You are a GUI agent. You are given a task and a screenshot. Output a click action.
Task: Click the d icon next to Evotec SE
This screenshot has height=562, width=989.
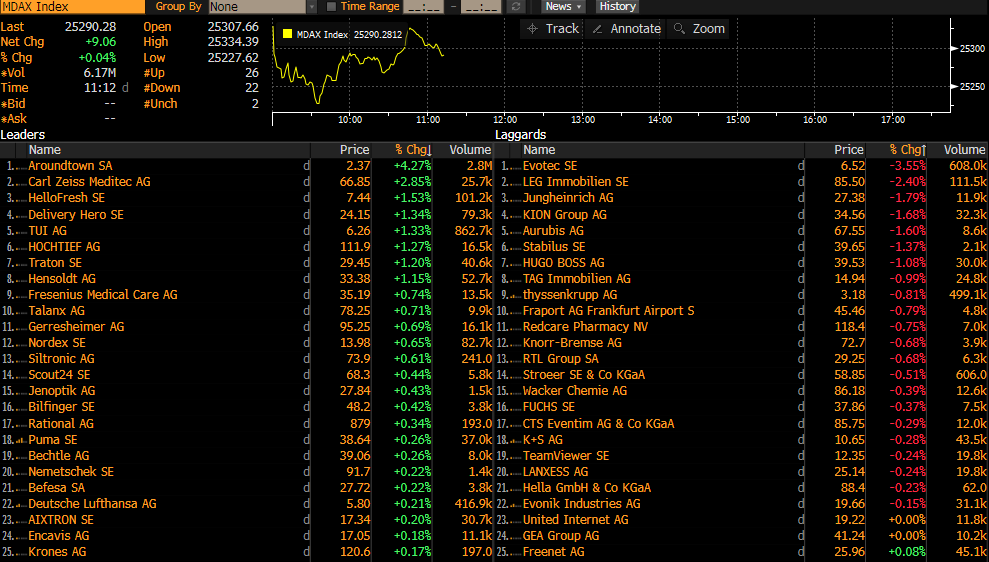click(800, 166)
